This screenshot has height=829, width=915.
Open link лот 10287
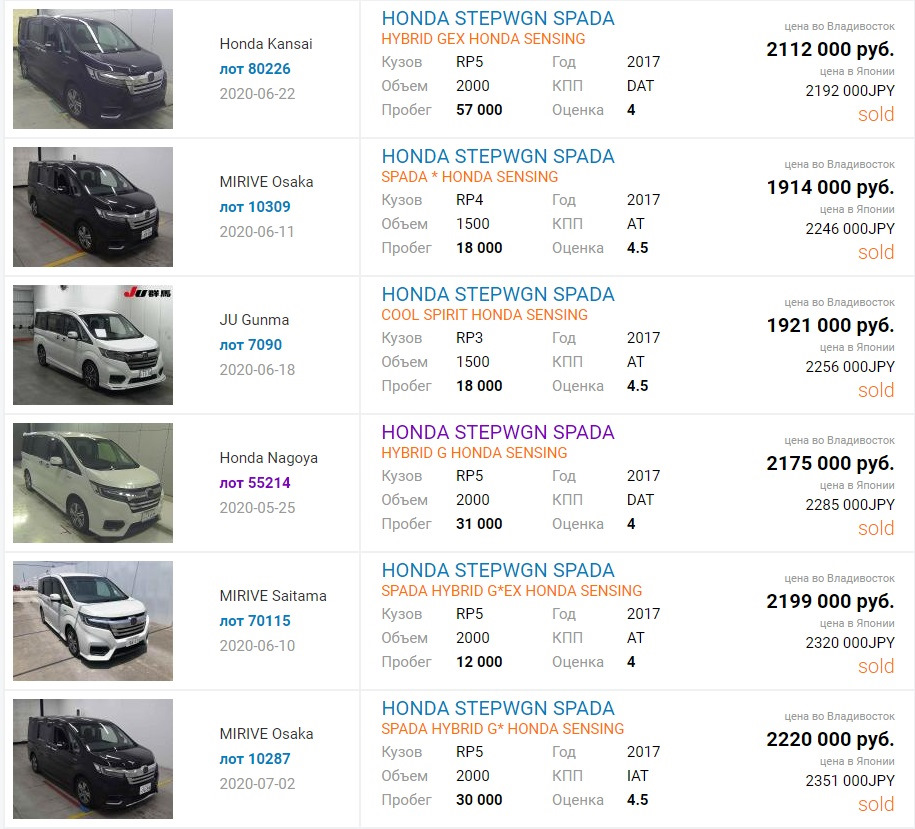(255, 759)
